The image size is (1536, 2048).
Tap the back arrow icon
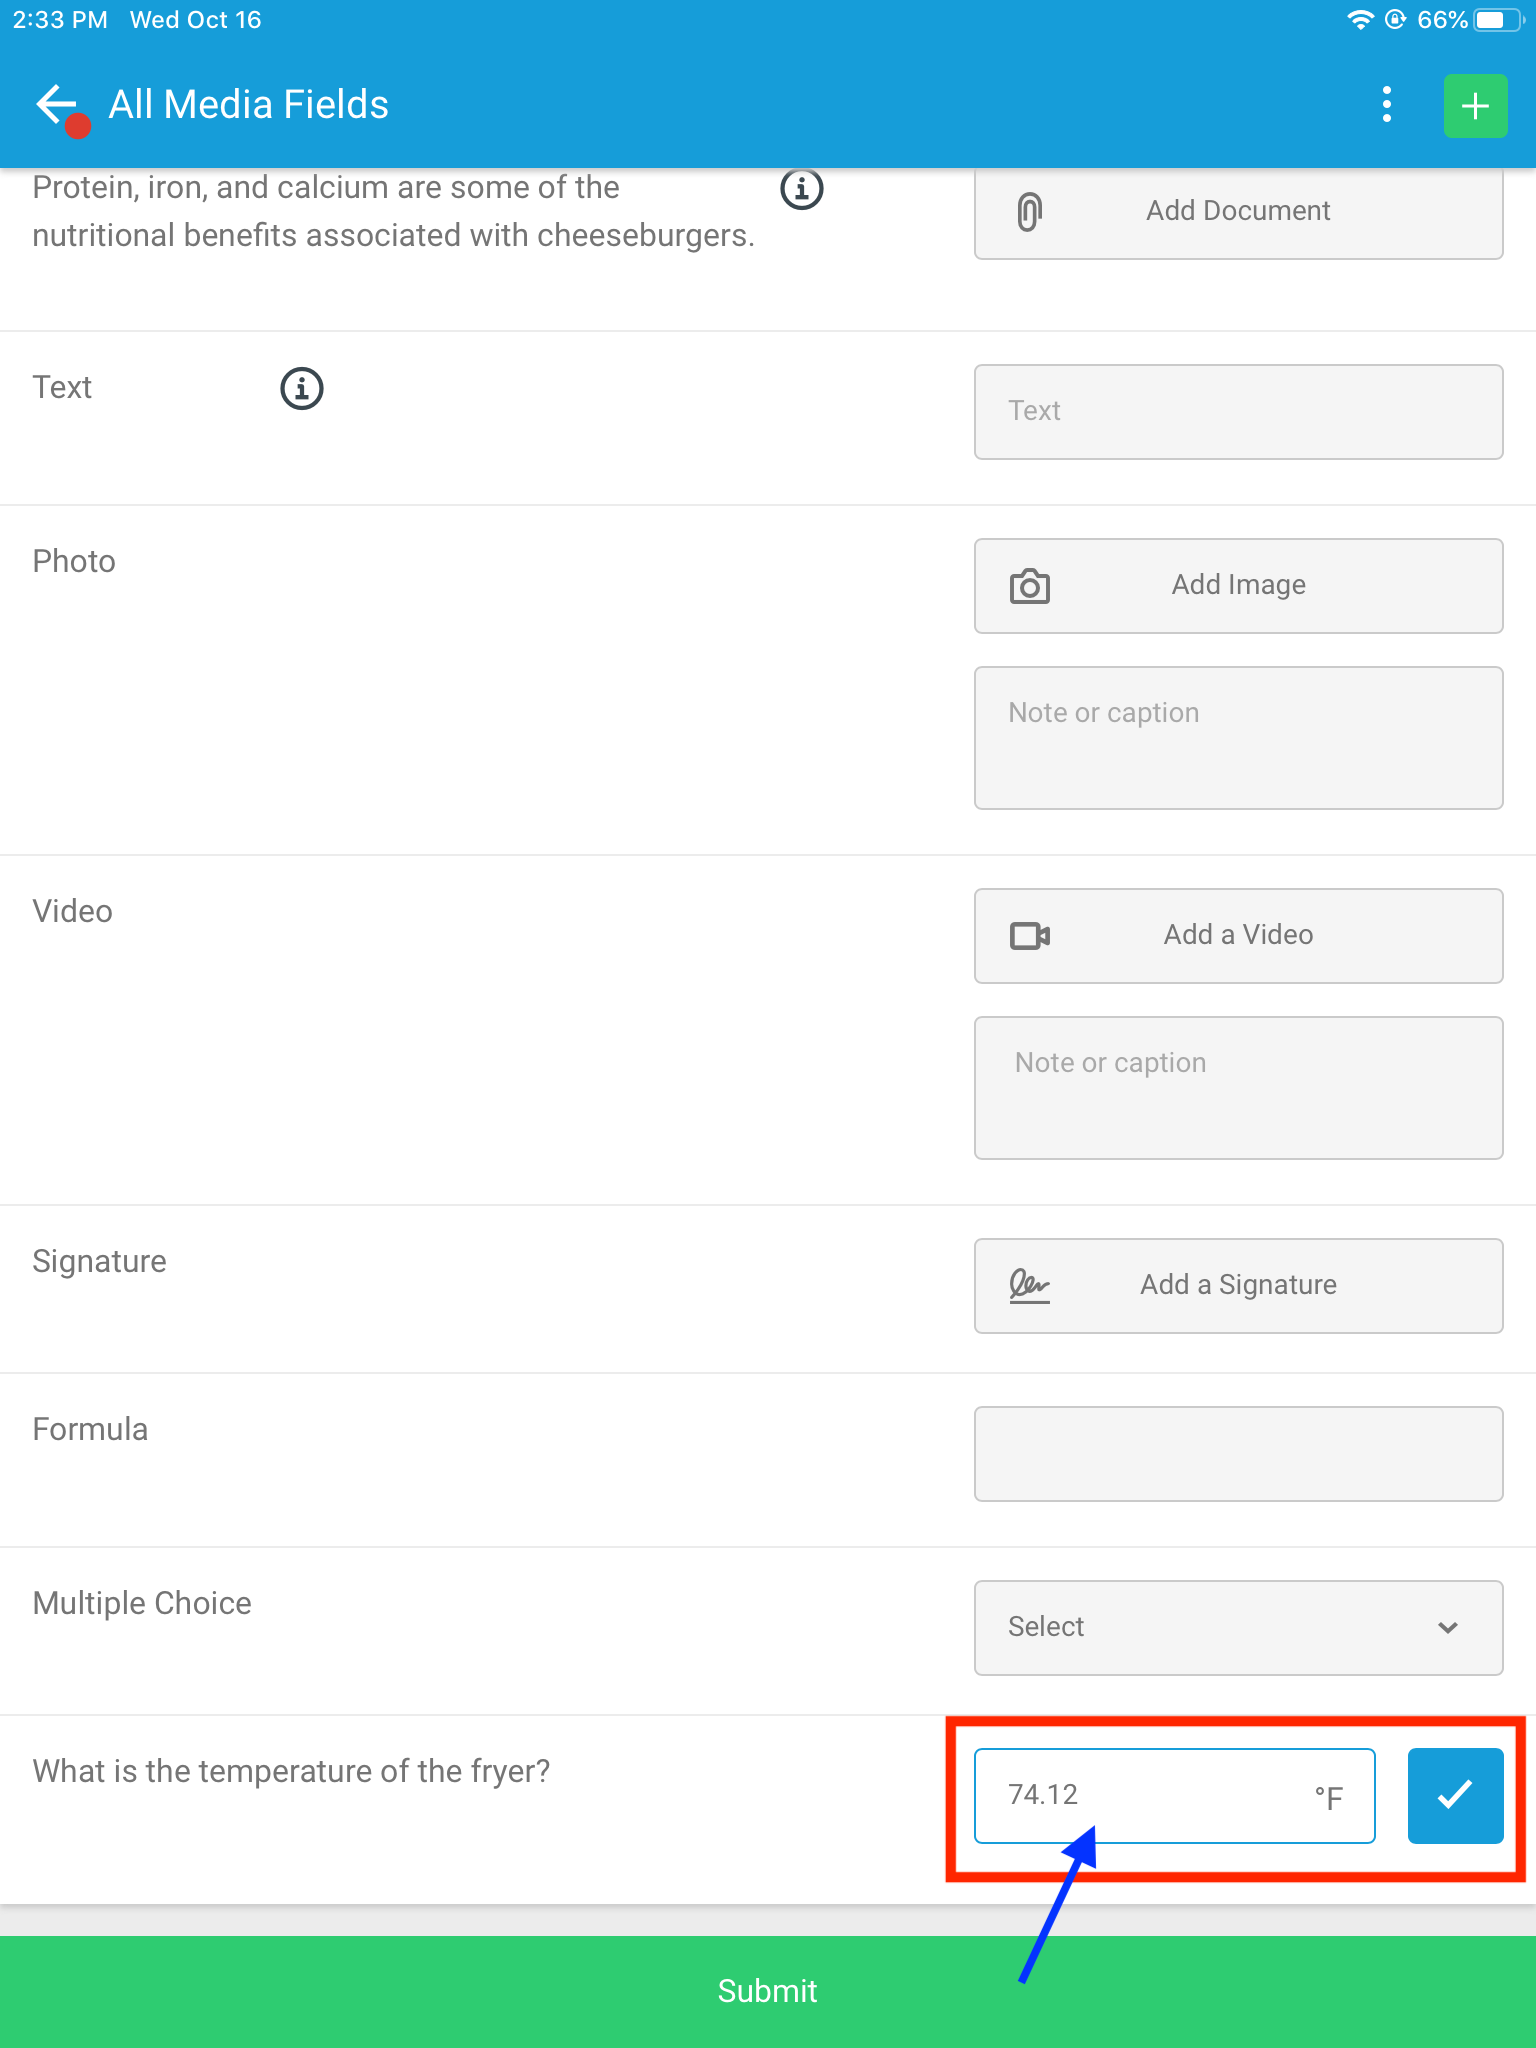click(x=56, y=104)
